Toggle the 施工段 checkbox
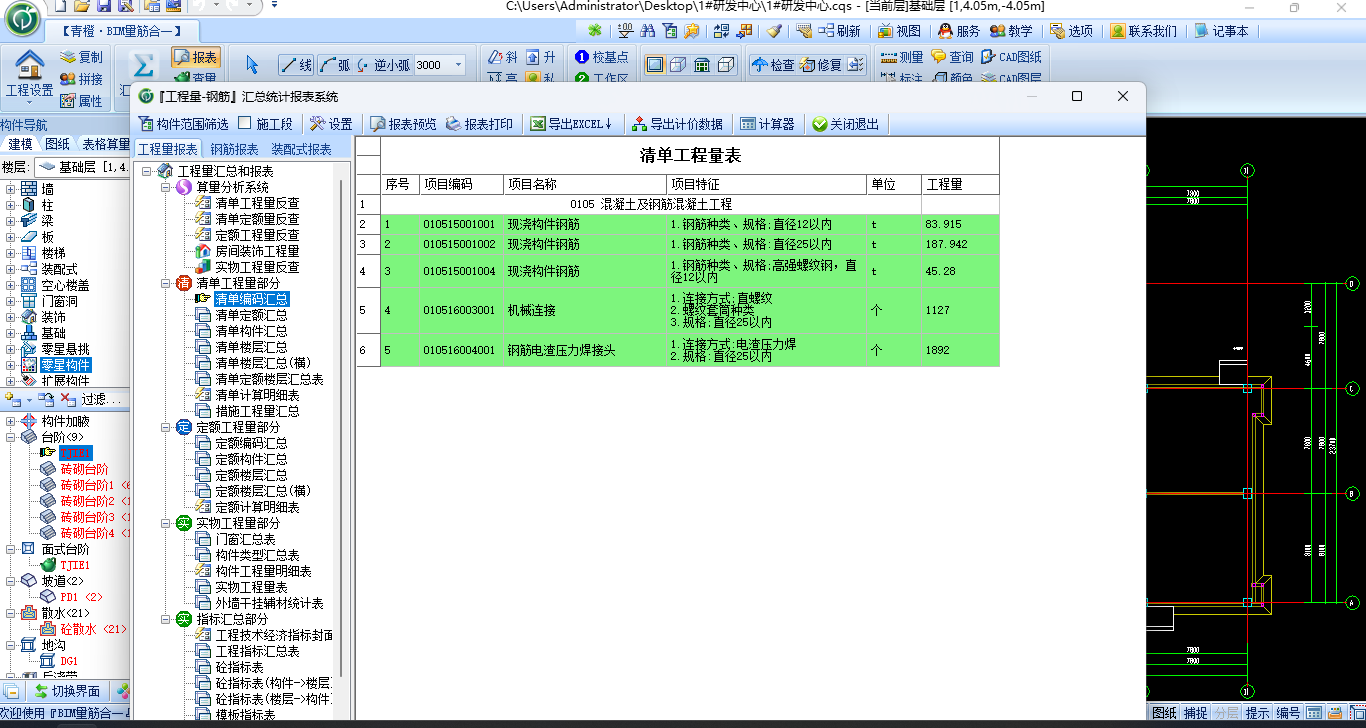1366x728 pixels. (x=245, y=124)
